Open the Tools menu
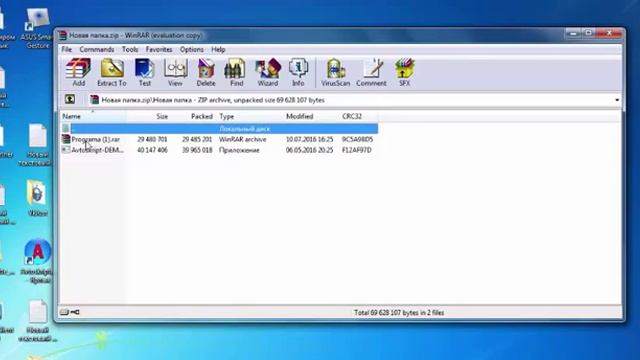Image resolution: width=640 pixels, height=360 pixels. pyautogui.click(x=130, y=49)
